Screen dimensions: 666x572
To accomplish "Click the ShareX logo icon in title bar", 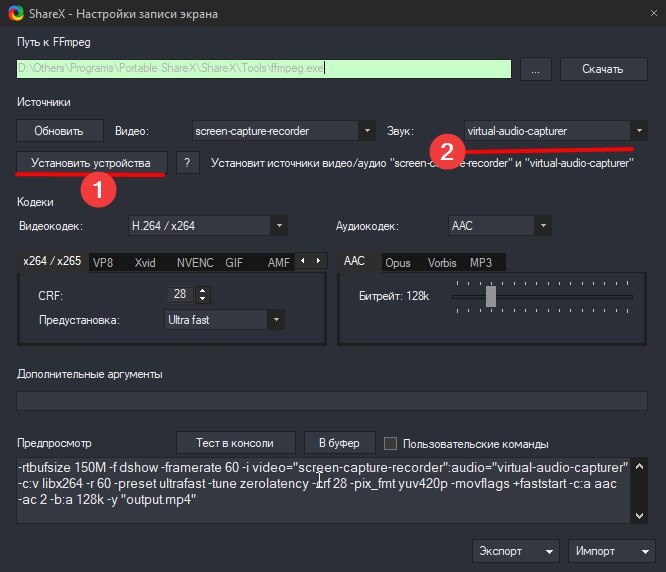I will 16,13.
